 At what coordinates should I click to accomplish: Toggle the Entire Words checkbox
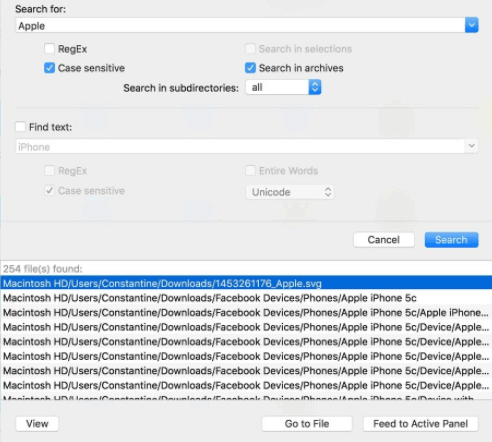pos(250,171)
